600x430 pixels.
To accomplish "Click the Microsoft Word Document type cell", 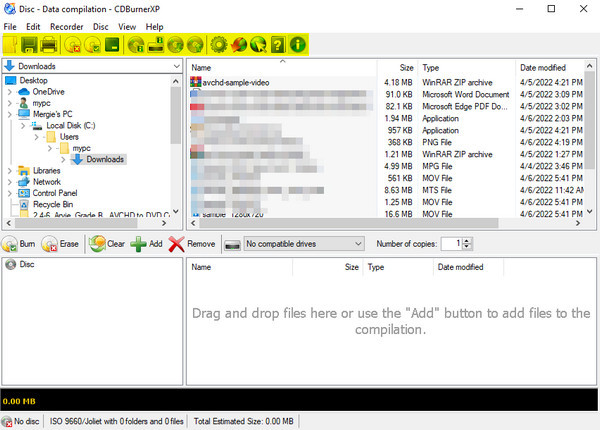I will pos(466,94).
